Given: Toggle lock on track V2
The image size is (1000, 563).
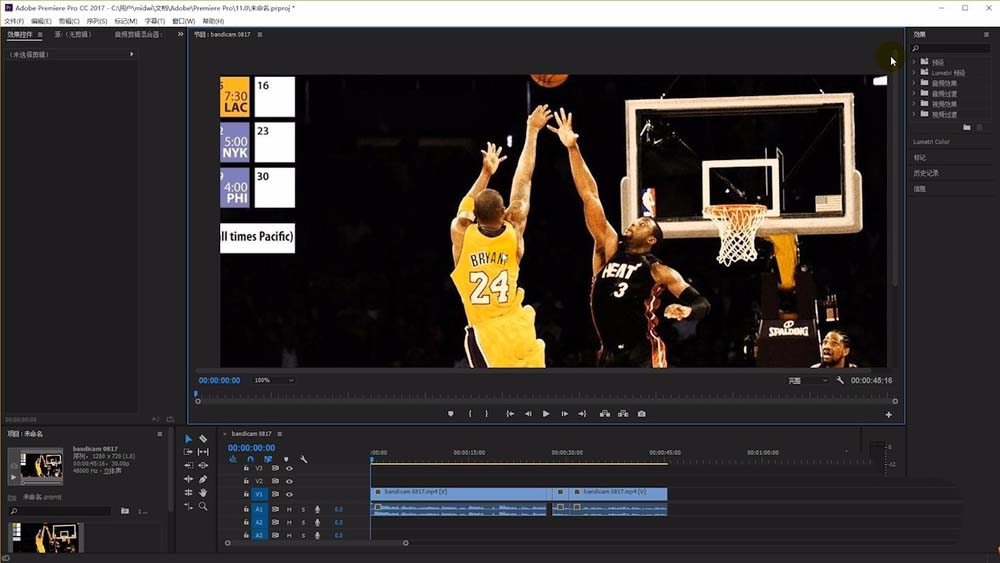Looking at the screenshot, I should coord(246,481).
